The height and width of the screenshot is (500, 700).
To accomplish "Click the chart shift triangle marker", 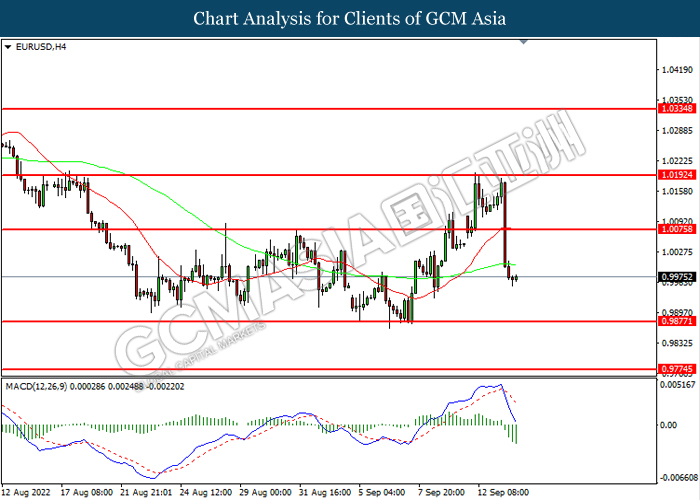I will tap(524, 42).
